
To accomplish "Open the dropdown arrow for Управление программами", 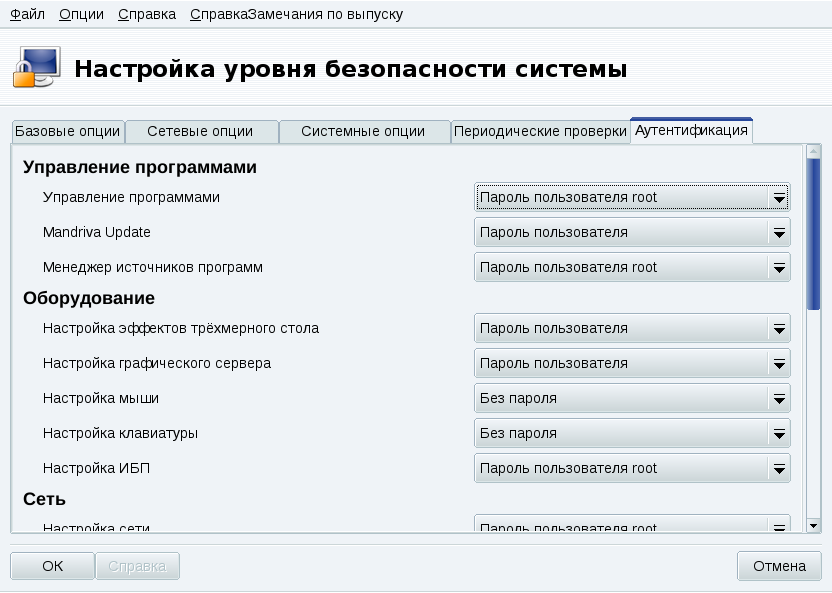I will [778, 197].
